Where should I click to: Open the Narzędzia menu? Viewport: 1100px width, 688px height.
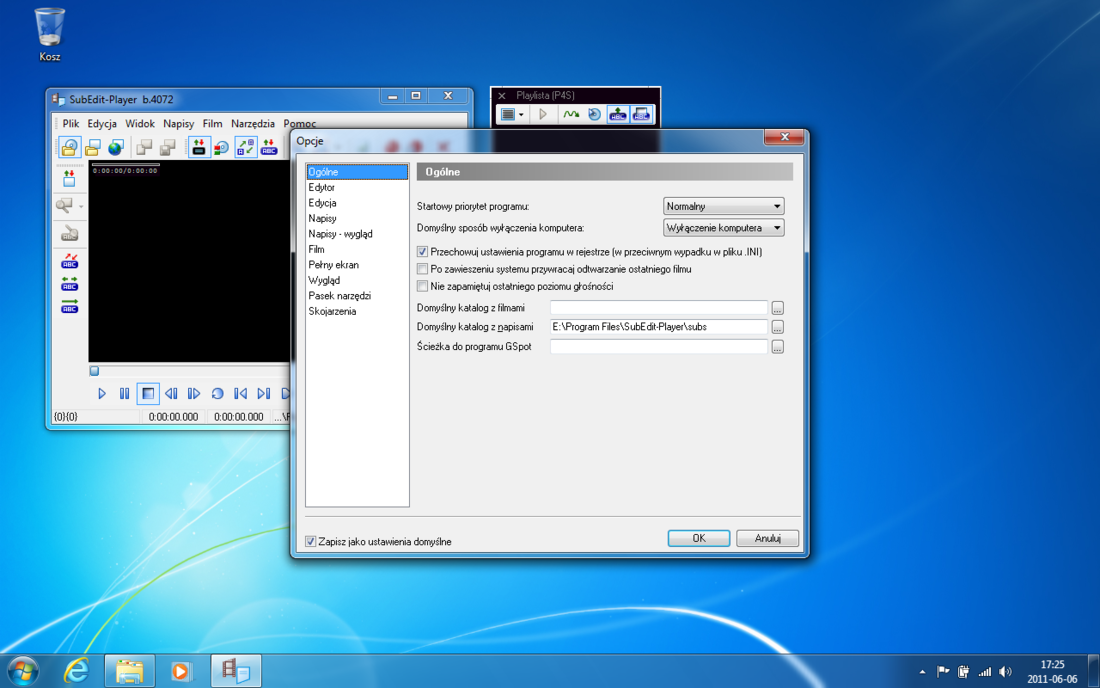pyautogui.click(x=253, y=123)
